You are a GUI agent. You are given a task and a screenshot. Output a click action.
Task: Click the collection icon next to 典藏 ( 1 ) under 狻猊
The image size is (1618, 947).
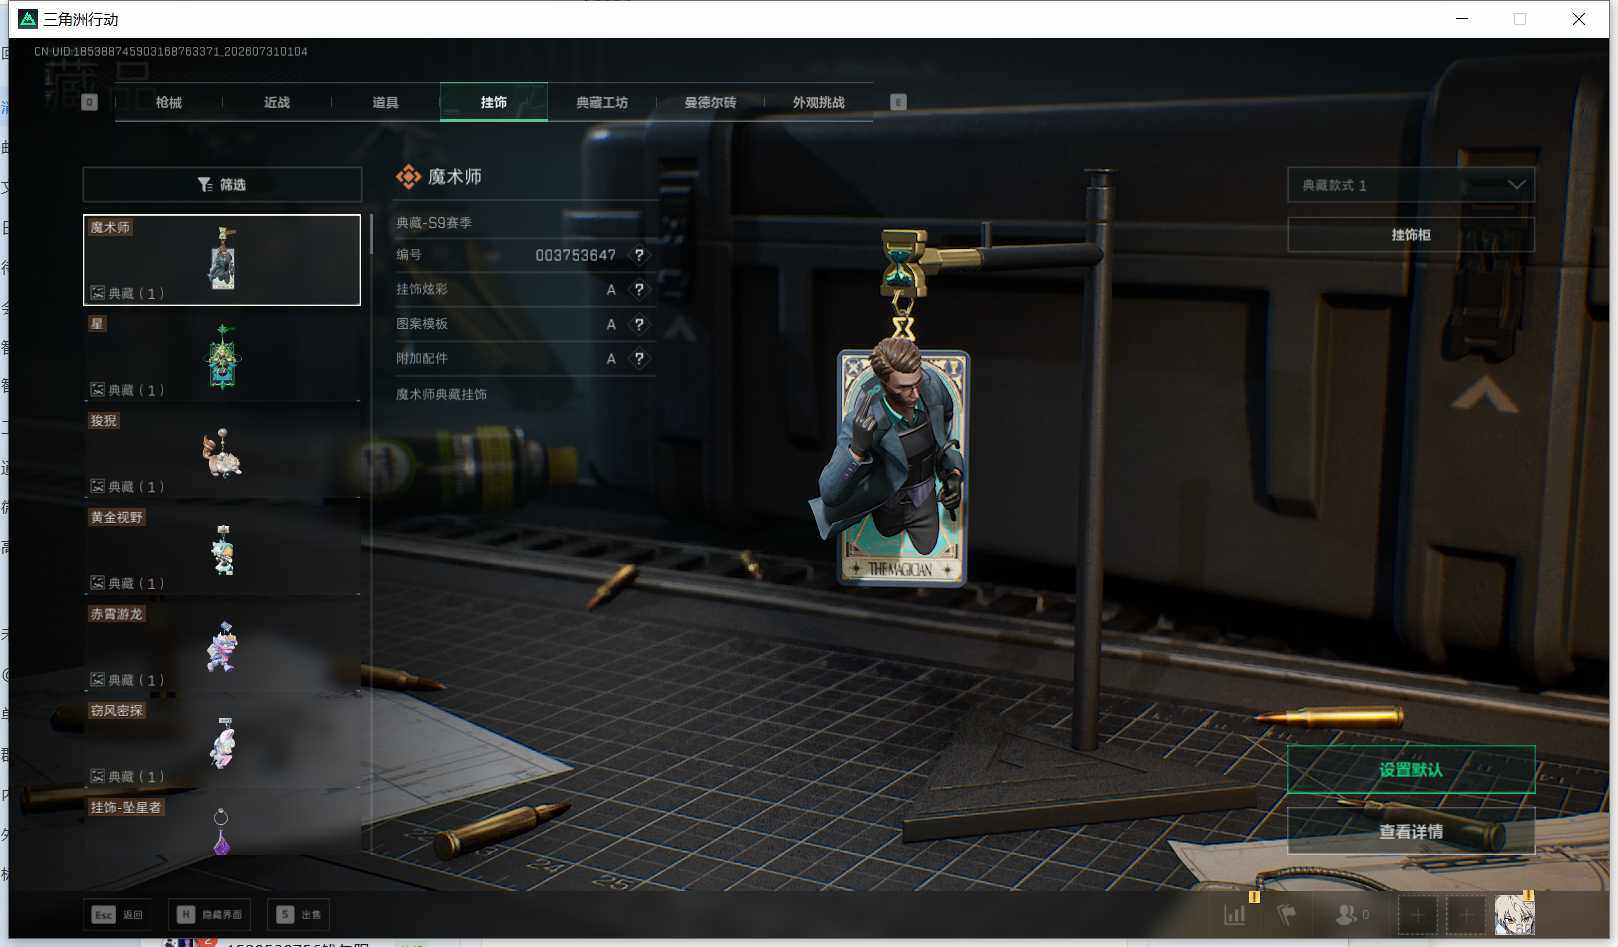[x=98, y=487]
